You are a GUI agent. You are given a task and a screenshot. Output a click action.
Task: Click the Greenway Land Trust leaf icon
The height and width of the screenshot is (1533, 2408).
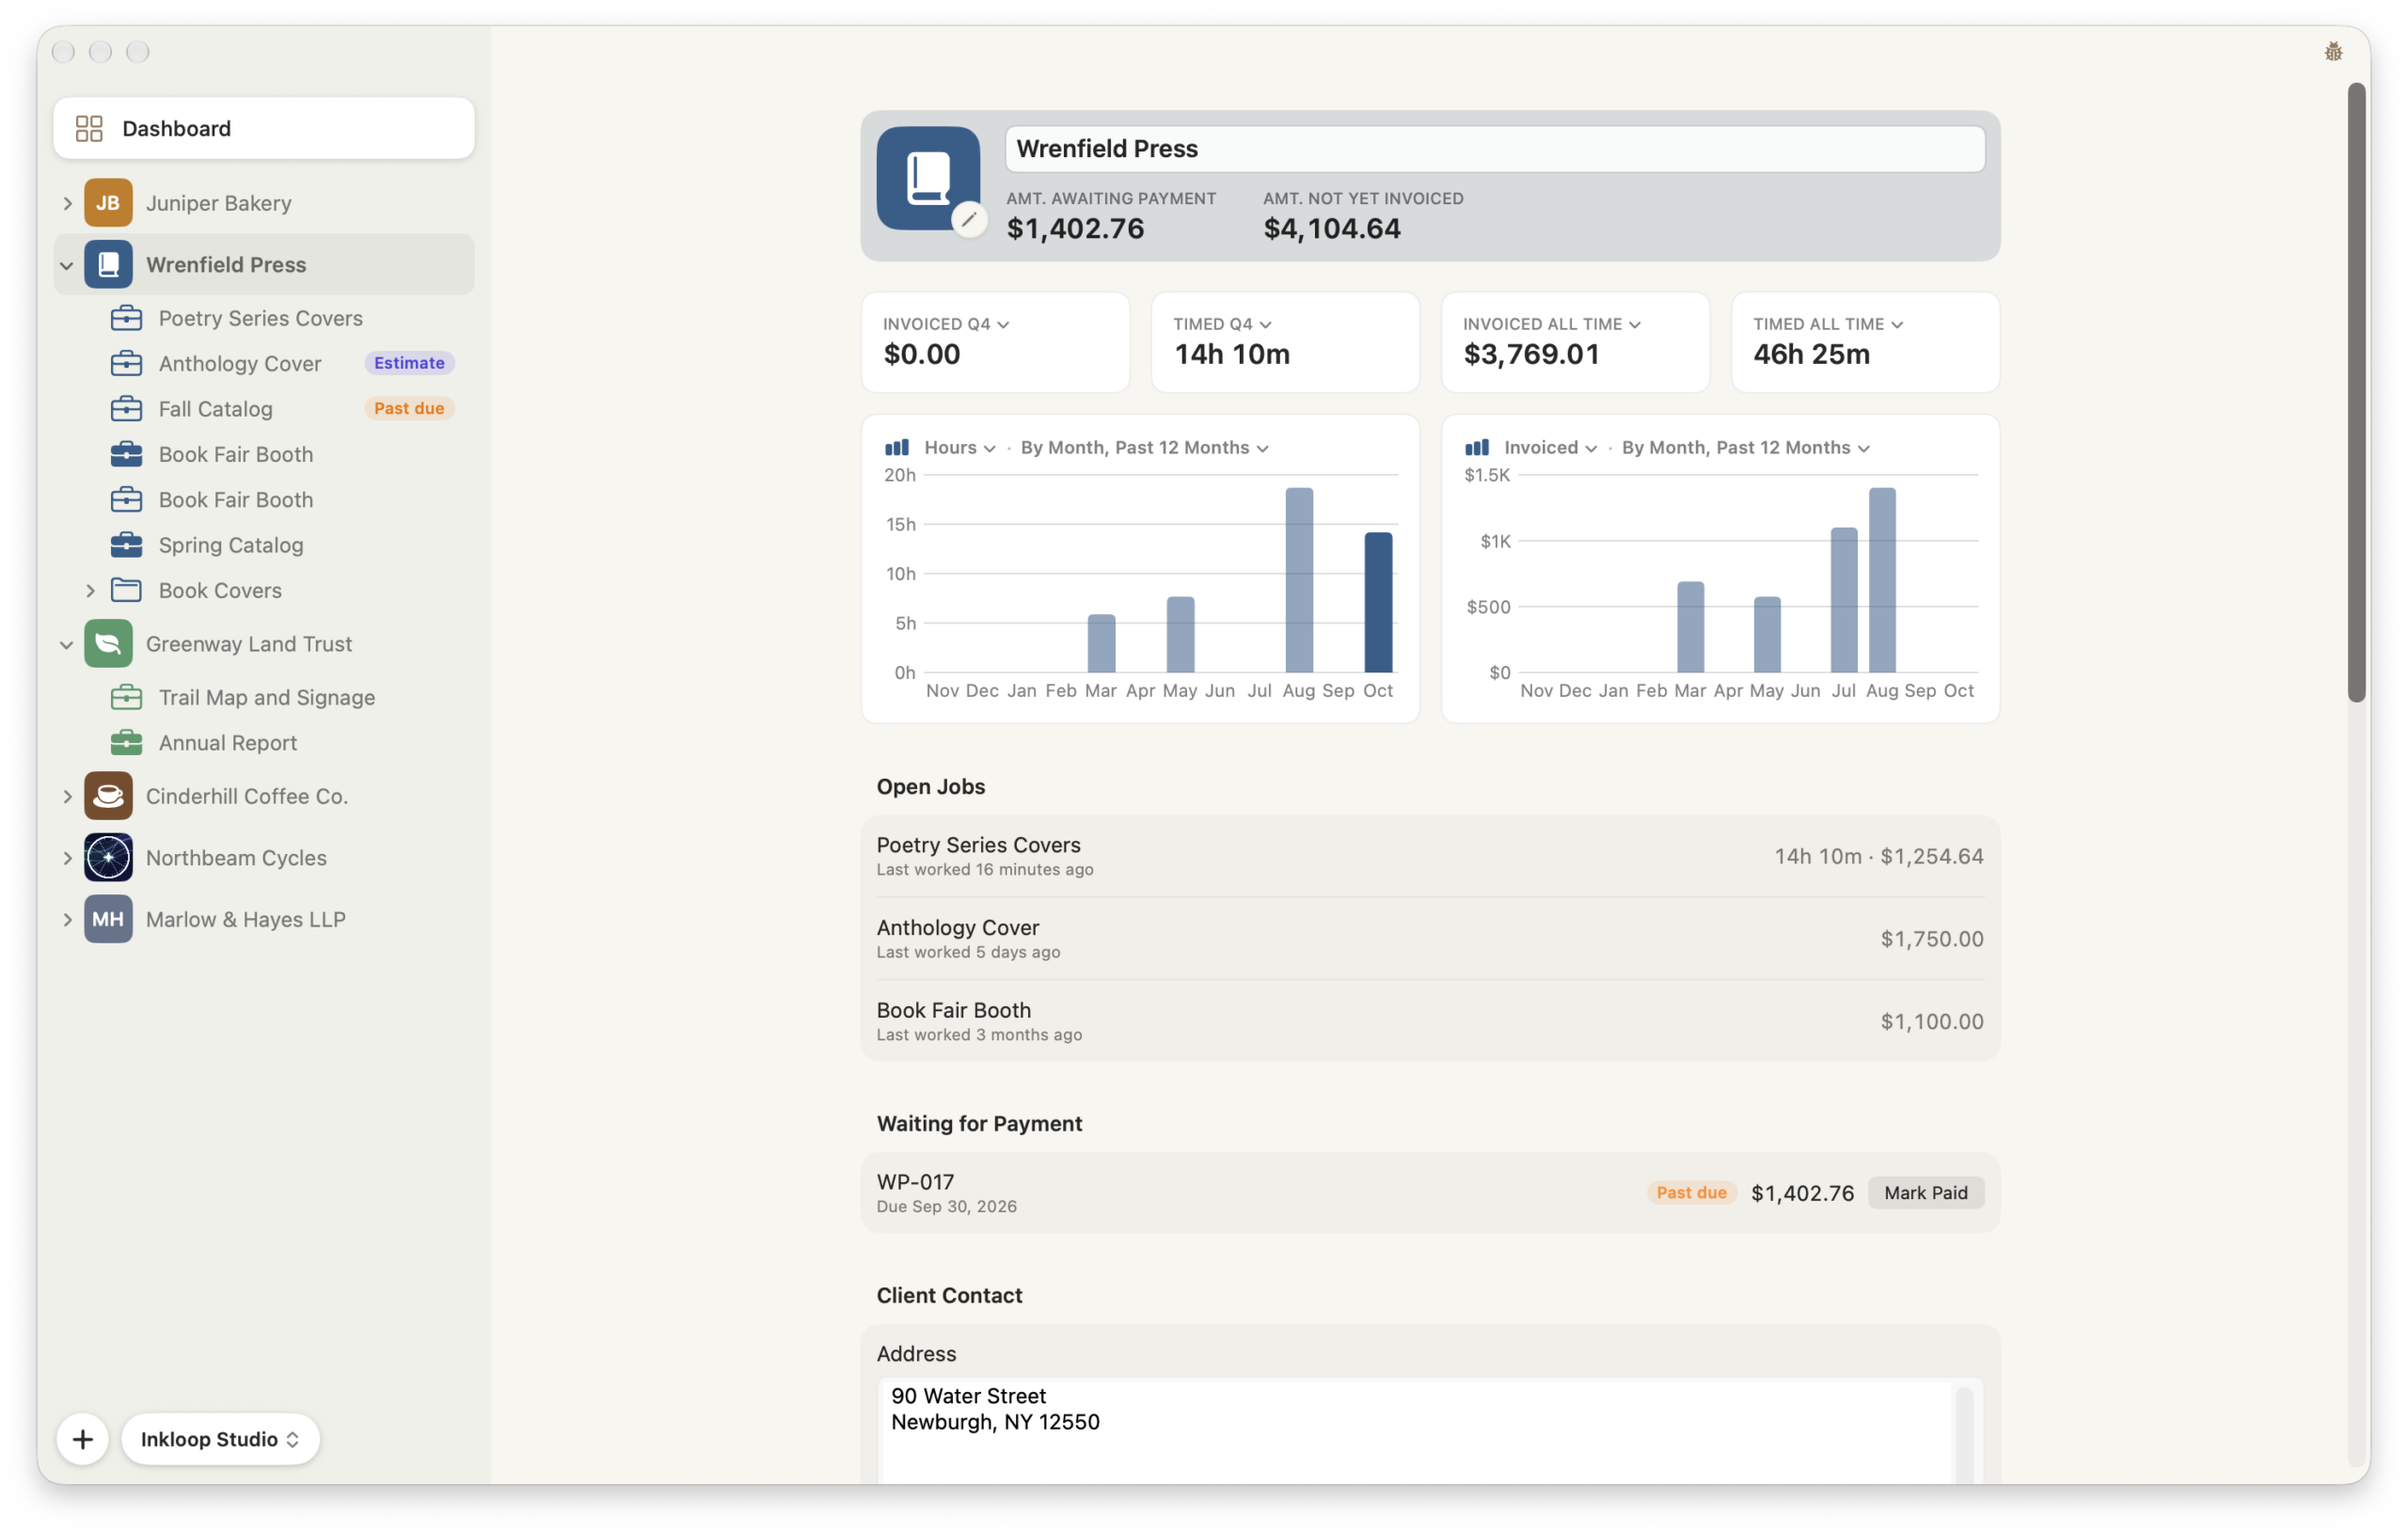click(x=108, y=644)
